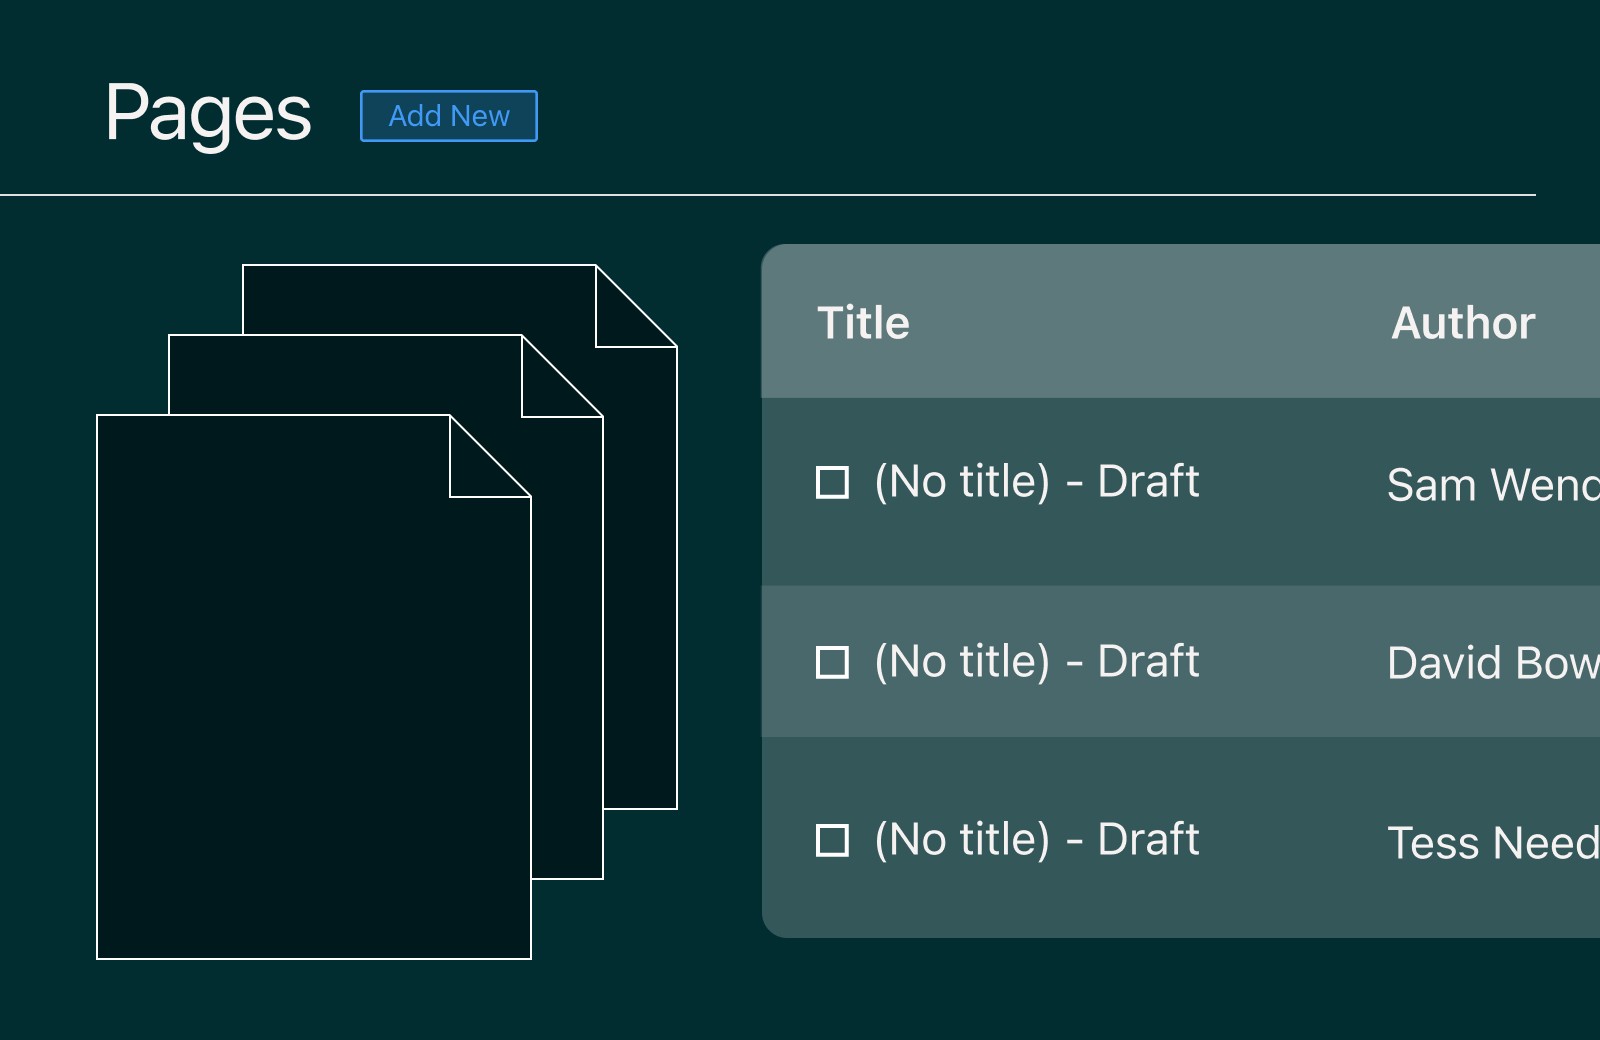This screenshot has height=1040, width=1600.
Task: Click the middle page icon's folded corner
Action: (x=550, y=388)
